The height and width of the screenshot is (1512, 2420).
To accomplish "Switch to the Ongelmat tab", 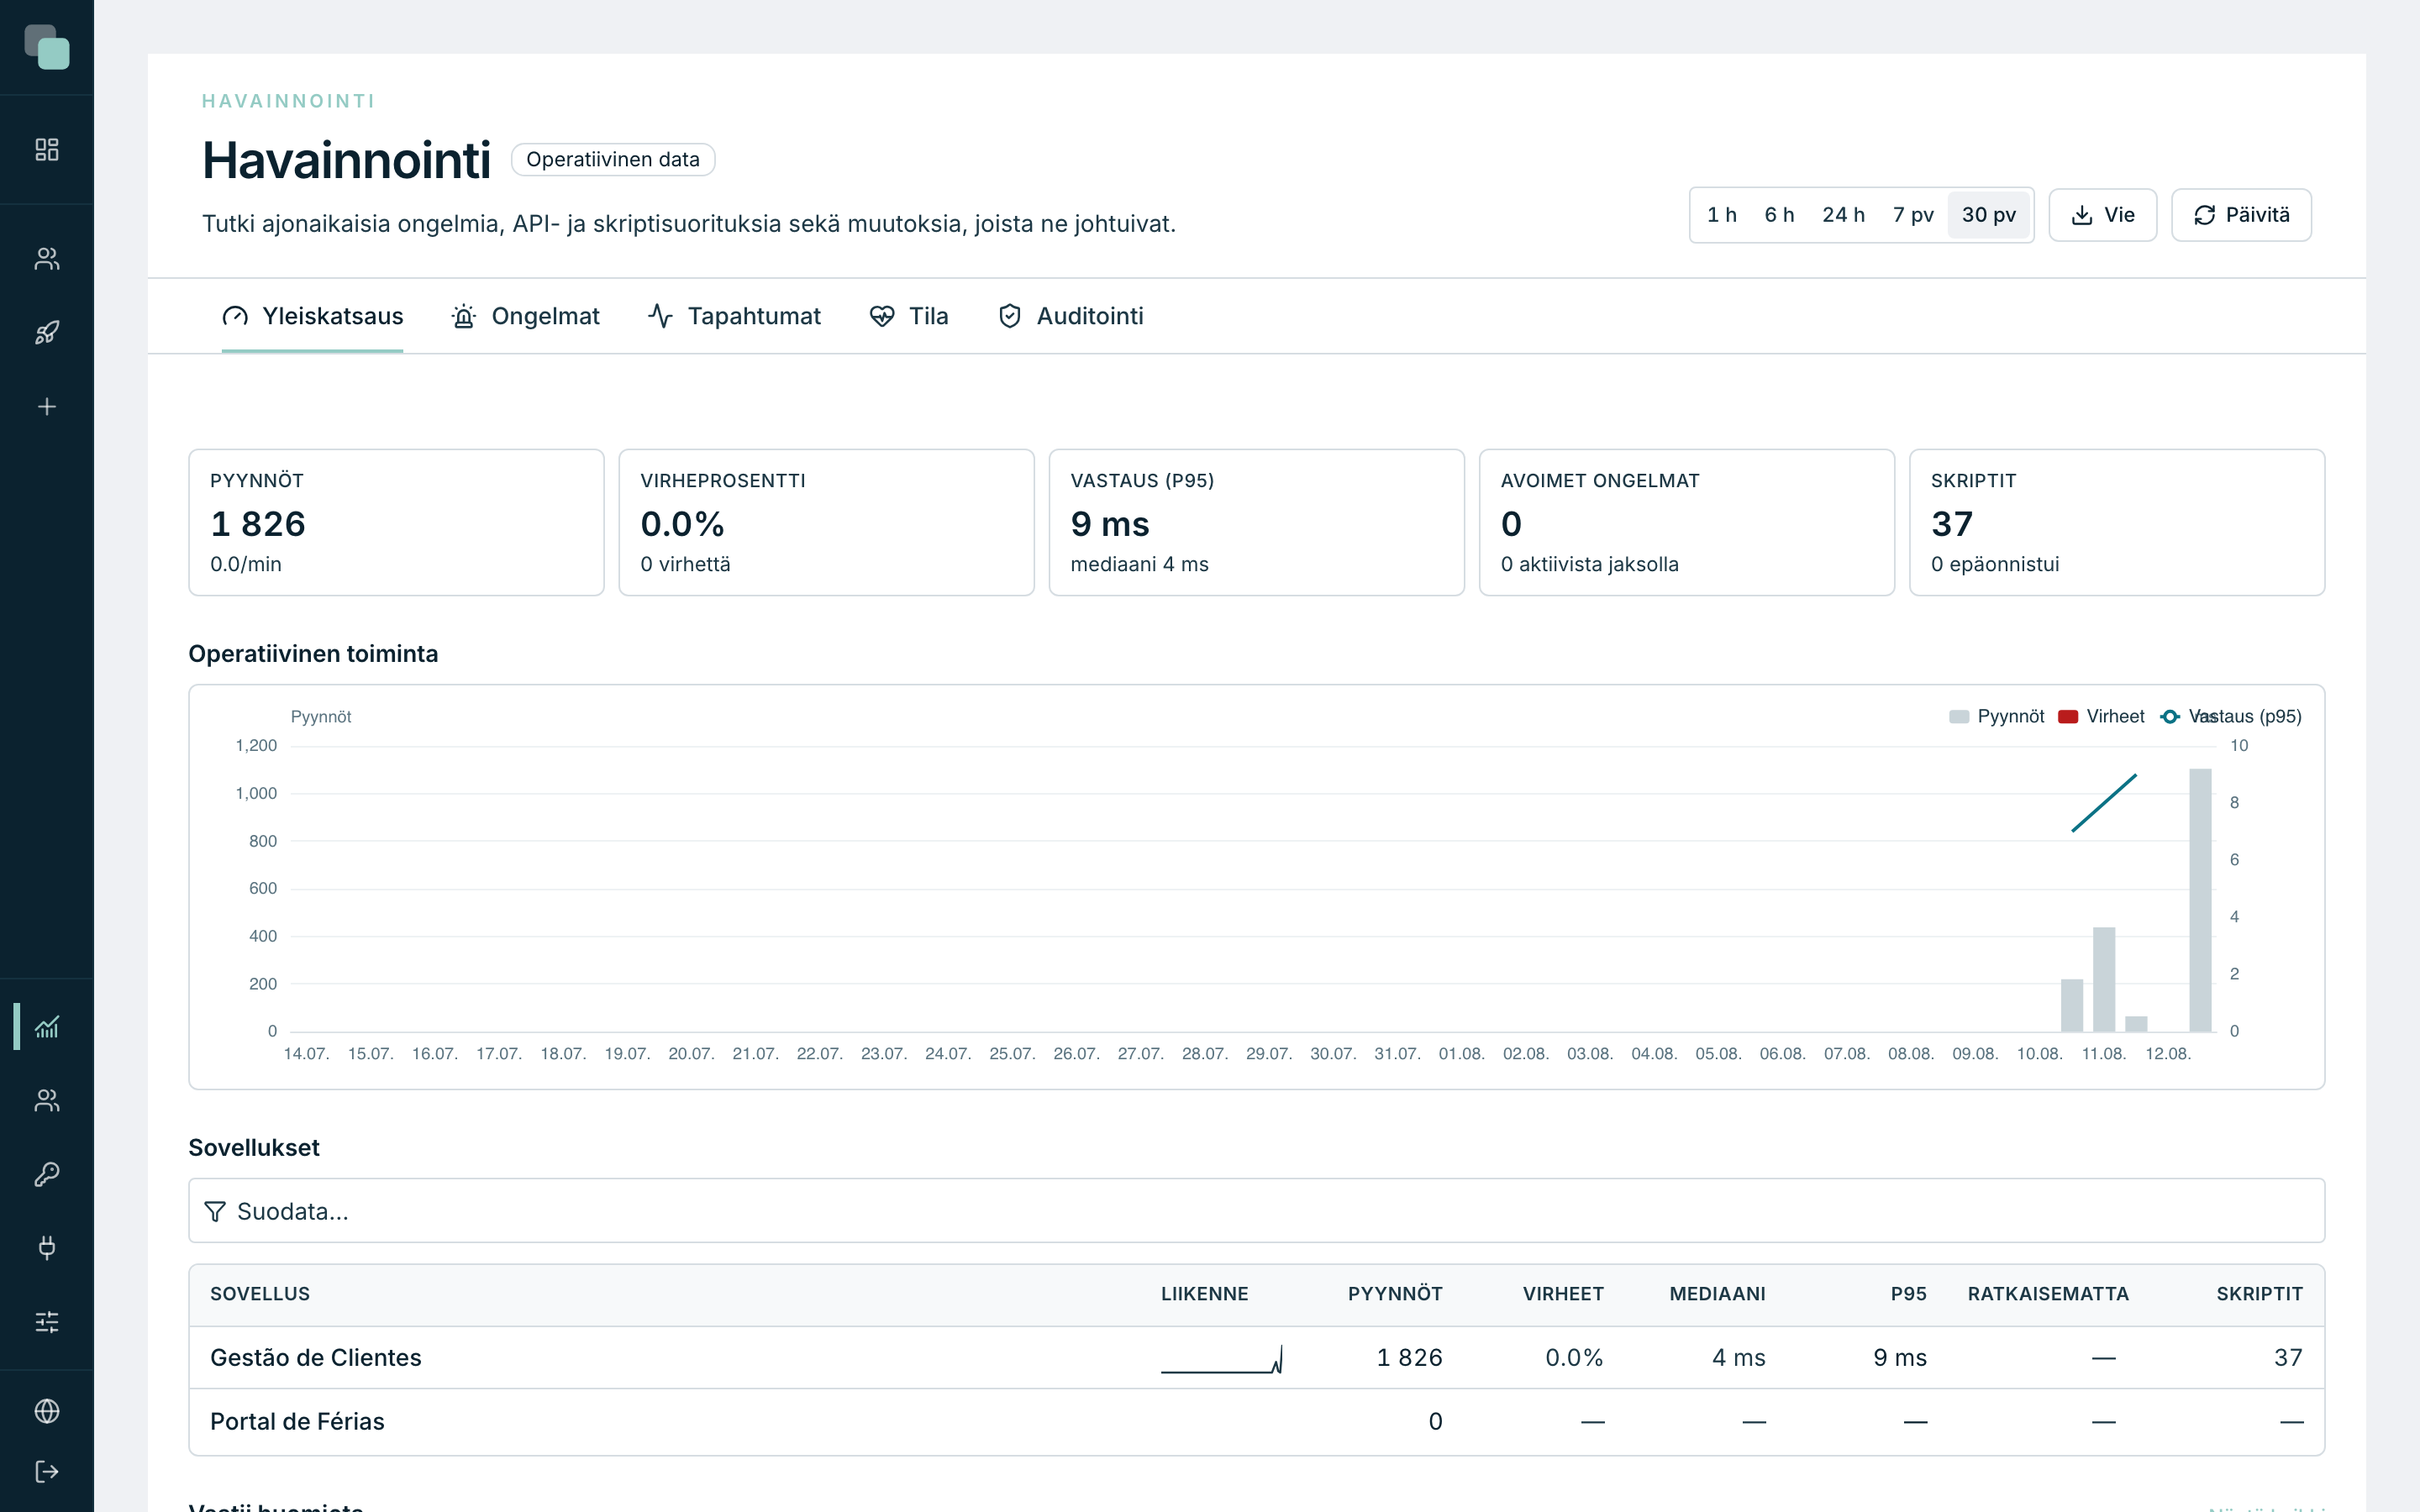I will tap(525, 316).
